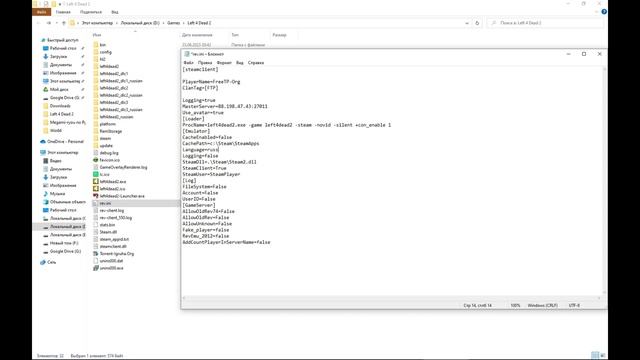Select the update folder
Image resolution: width=640 pixels, height=360 pixels.
(x=106, y=146)
